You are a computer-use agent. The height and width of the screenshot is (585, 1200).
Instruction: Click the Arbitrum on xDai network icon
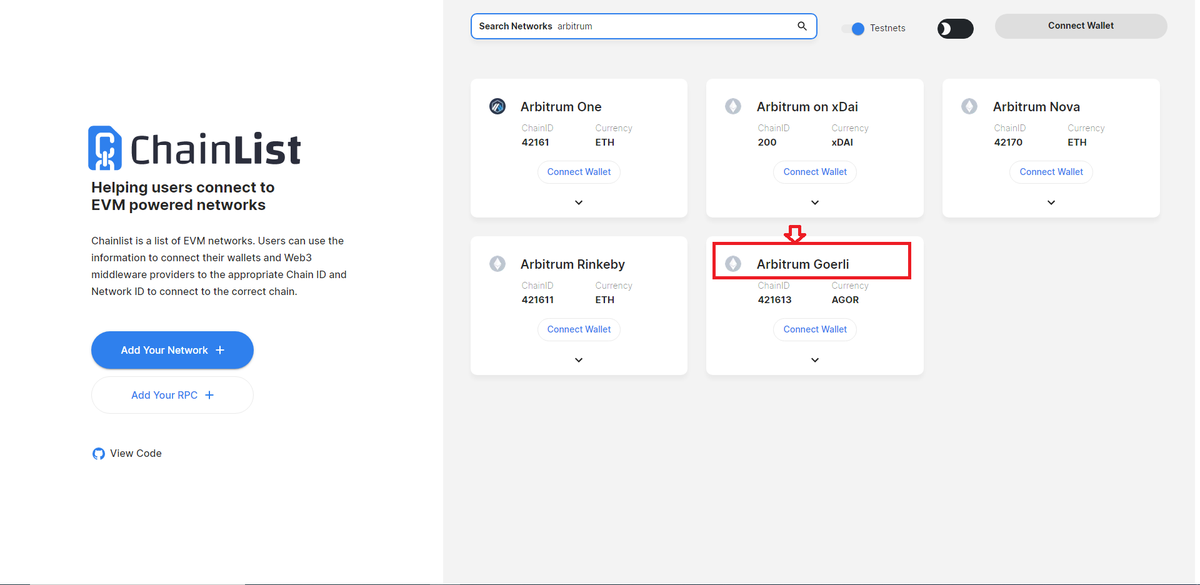click(733, 106)
